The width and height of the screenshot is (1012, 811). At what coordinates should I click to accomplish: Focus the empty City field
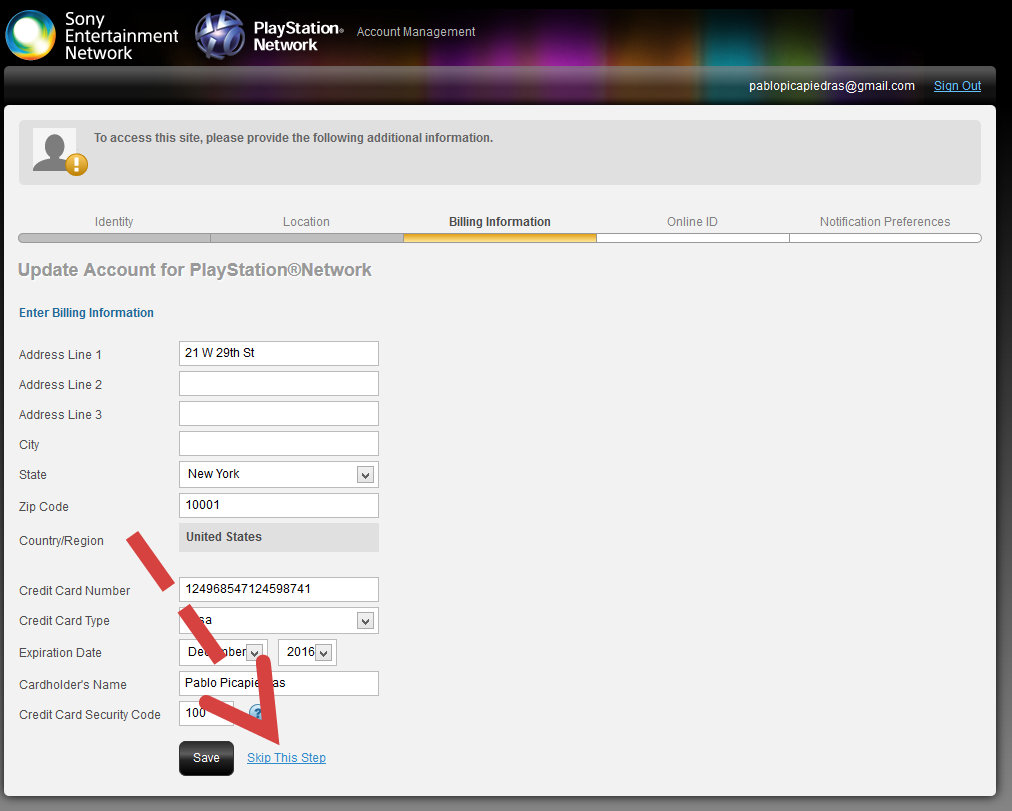point(278,444)
